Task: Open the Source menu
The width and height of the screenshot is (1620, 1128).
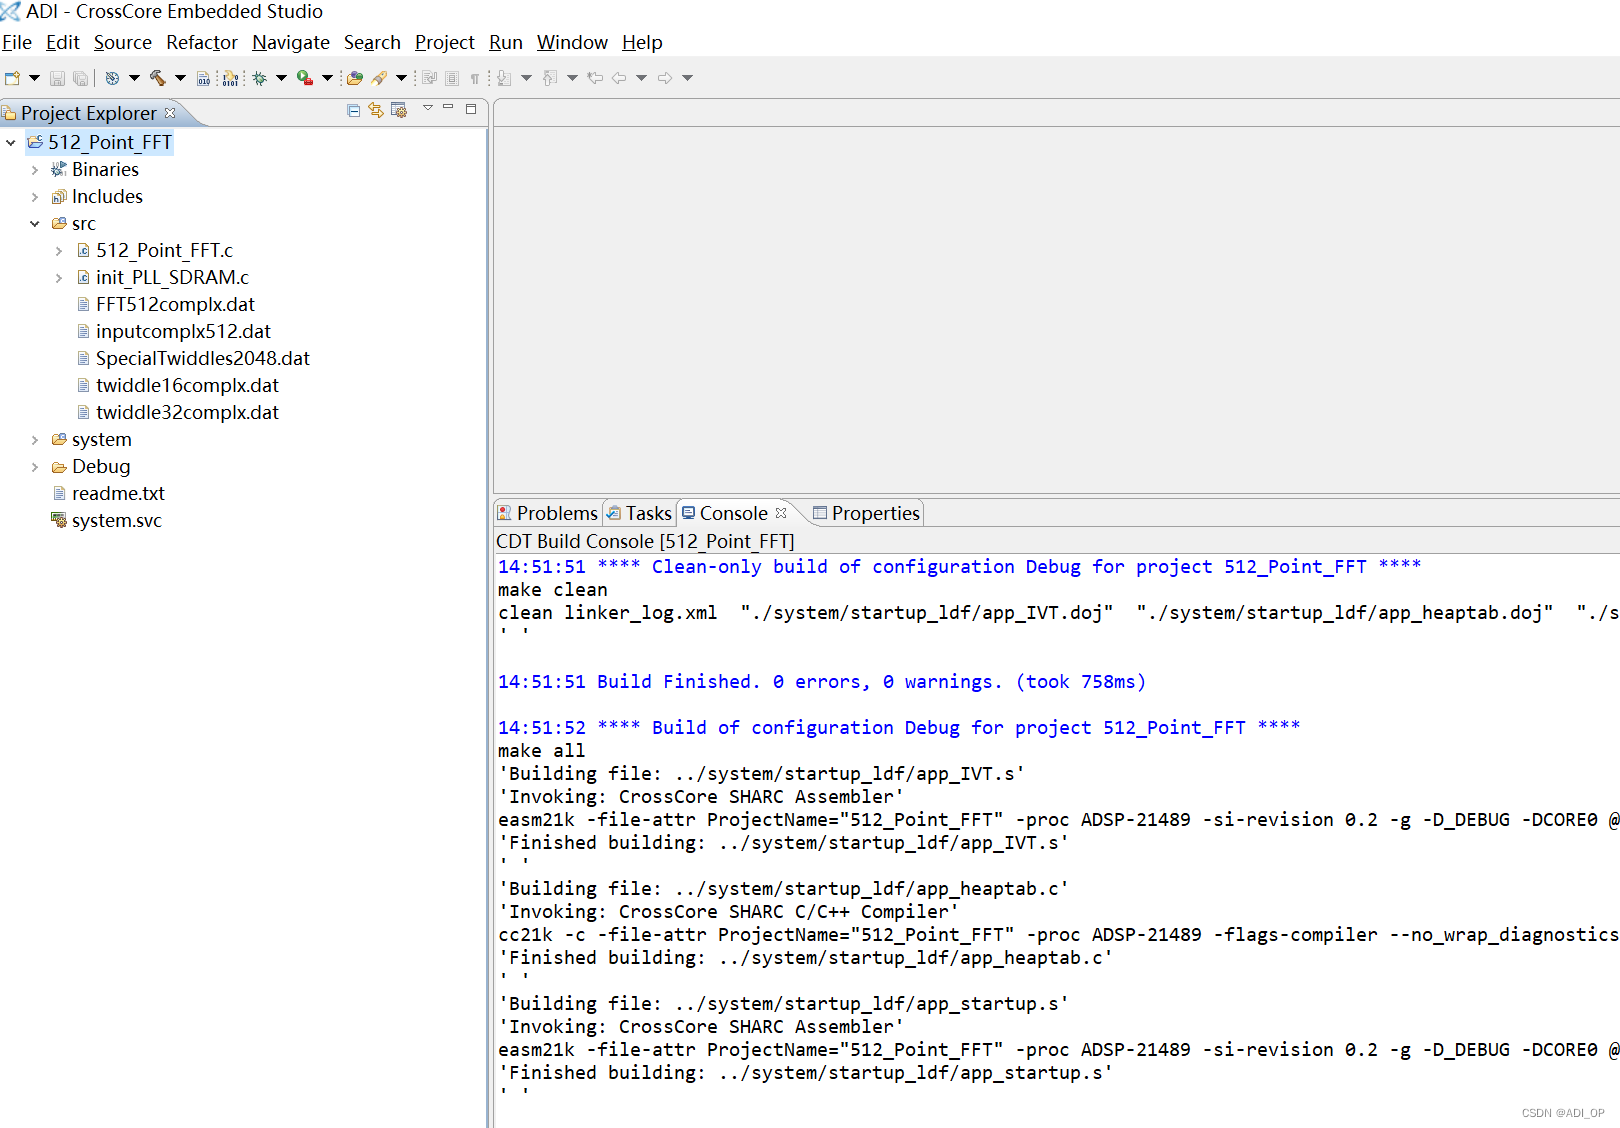Action: (x=123, y=42)
